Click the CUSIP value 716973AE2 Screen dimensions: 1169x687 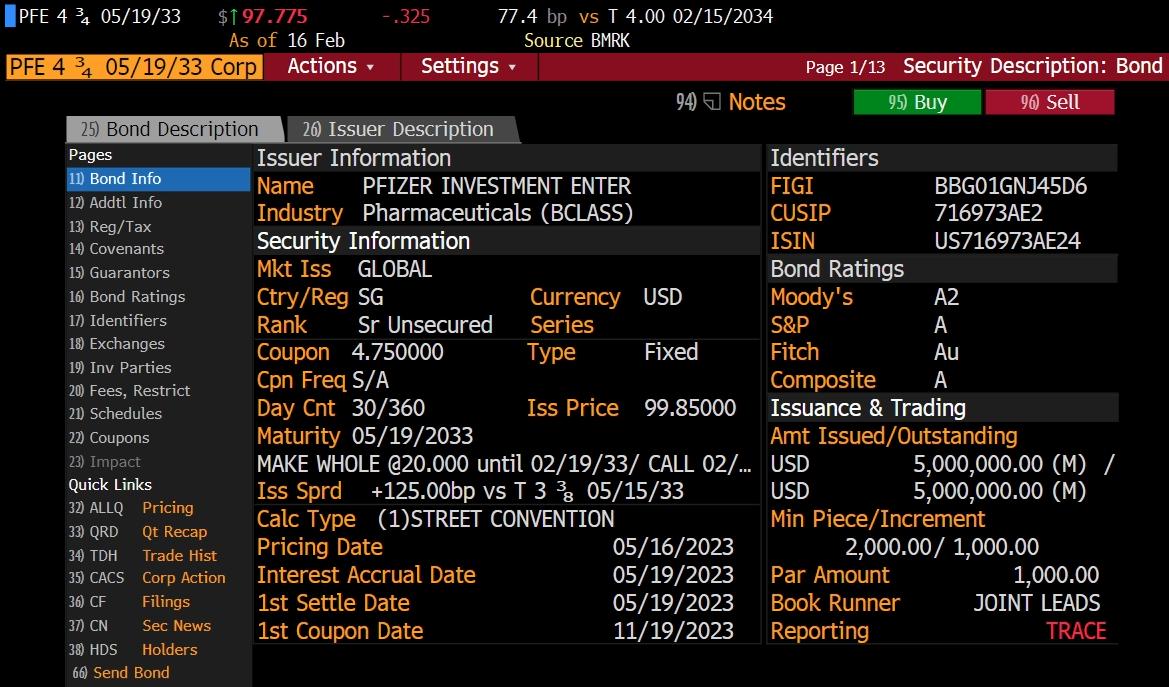click(x=988, y=213)
